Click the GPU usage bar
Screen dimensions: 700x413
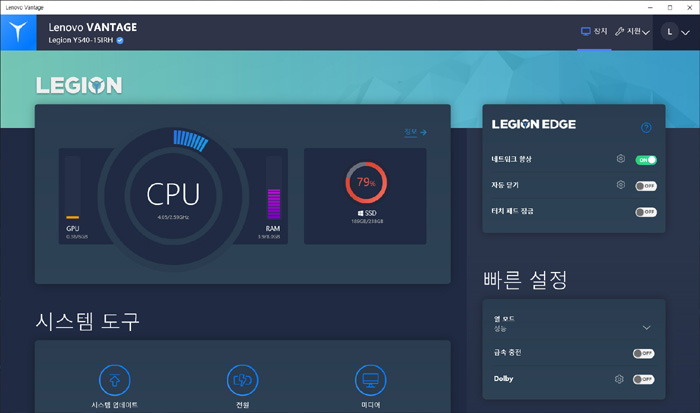[x=73, y=188]
